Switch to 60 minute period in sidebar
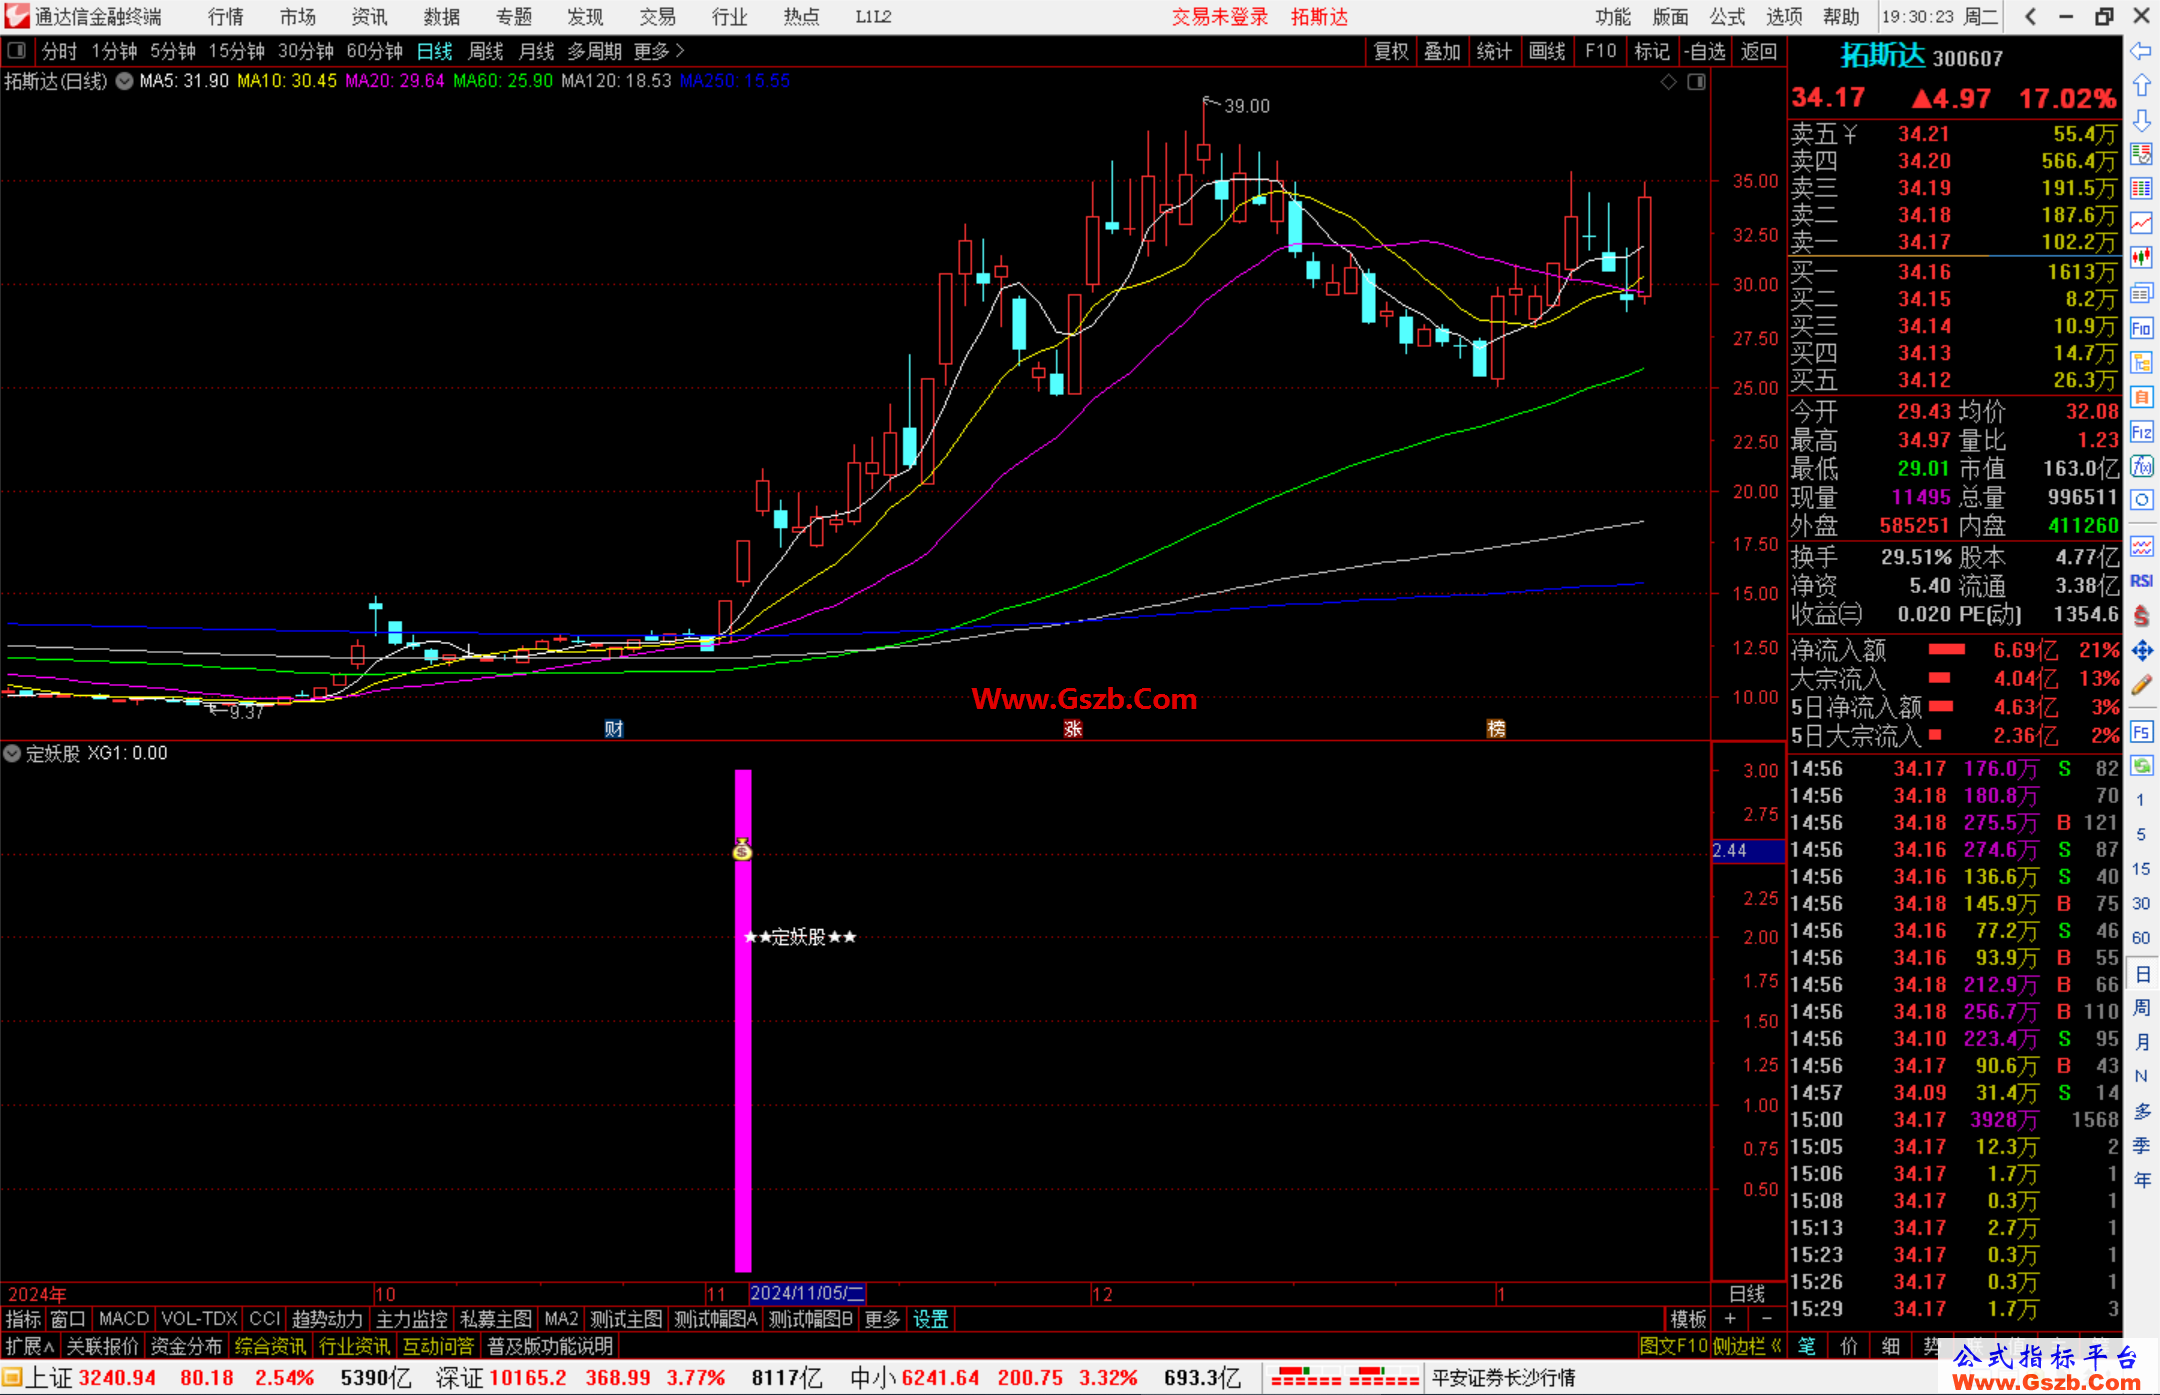The width and height of the screenshot is (2160, 1395). 2141,938
